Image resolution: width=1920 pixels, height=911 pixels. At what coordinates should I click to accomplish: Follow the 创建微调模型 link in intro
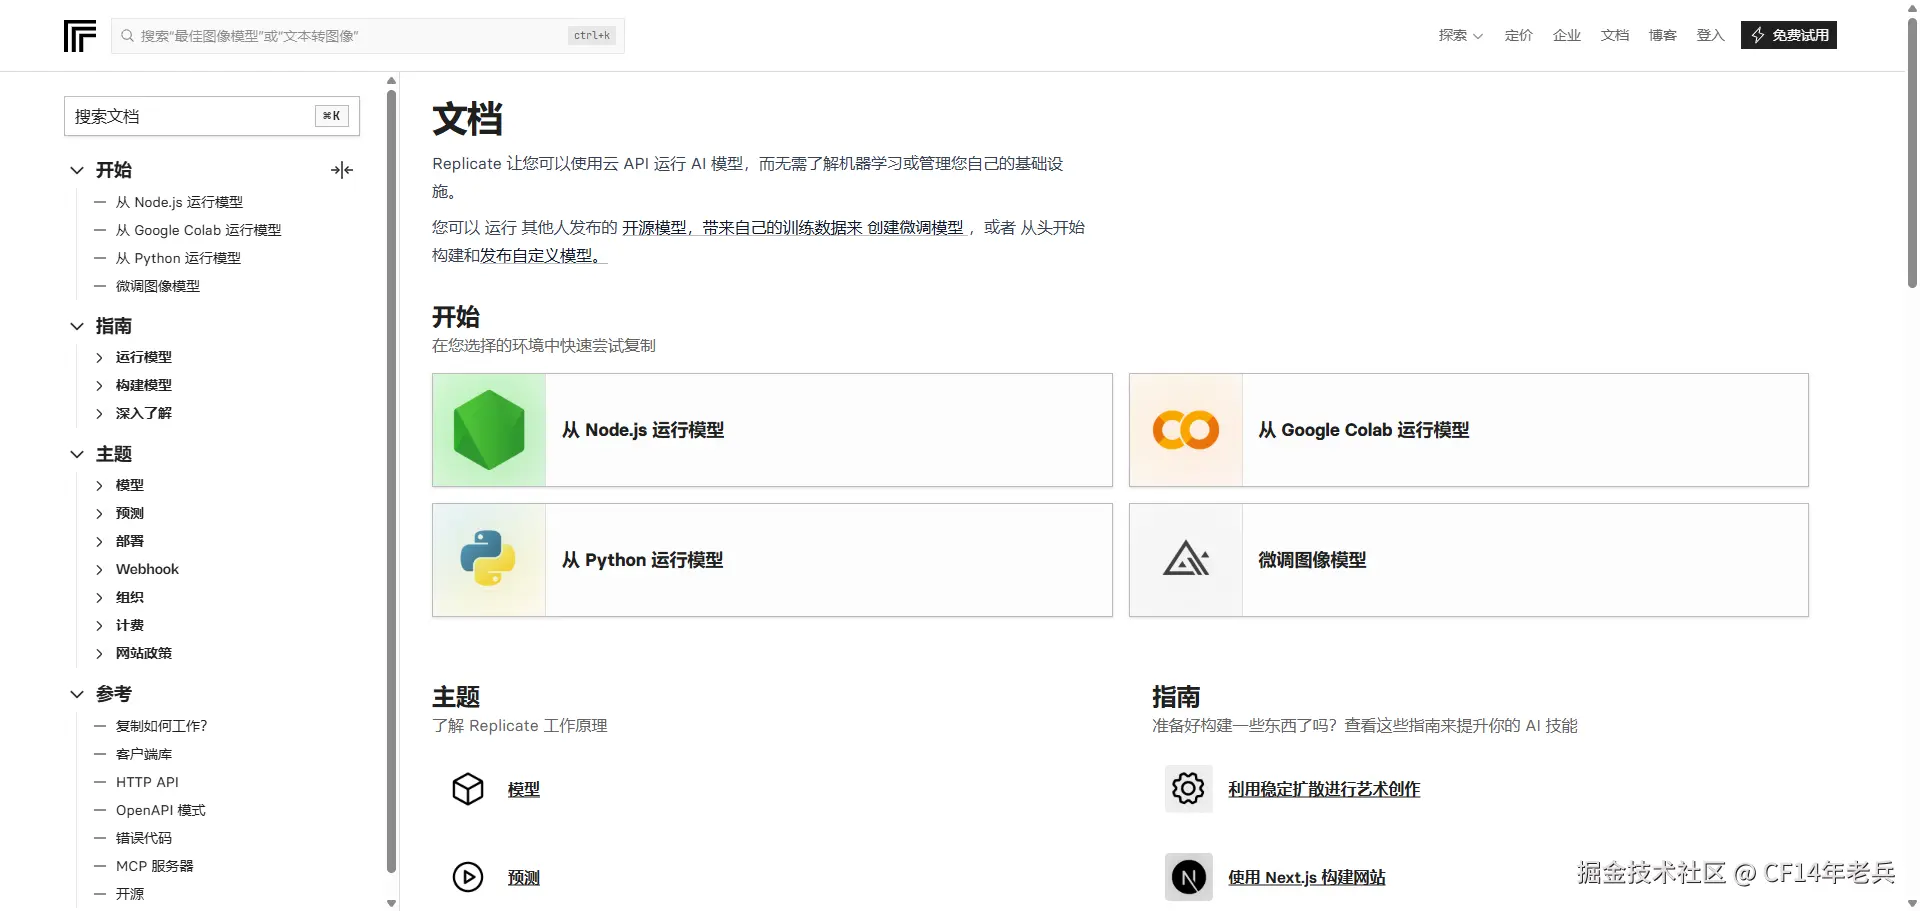pos(915,228)
